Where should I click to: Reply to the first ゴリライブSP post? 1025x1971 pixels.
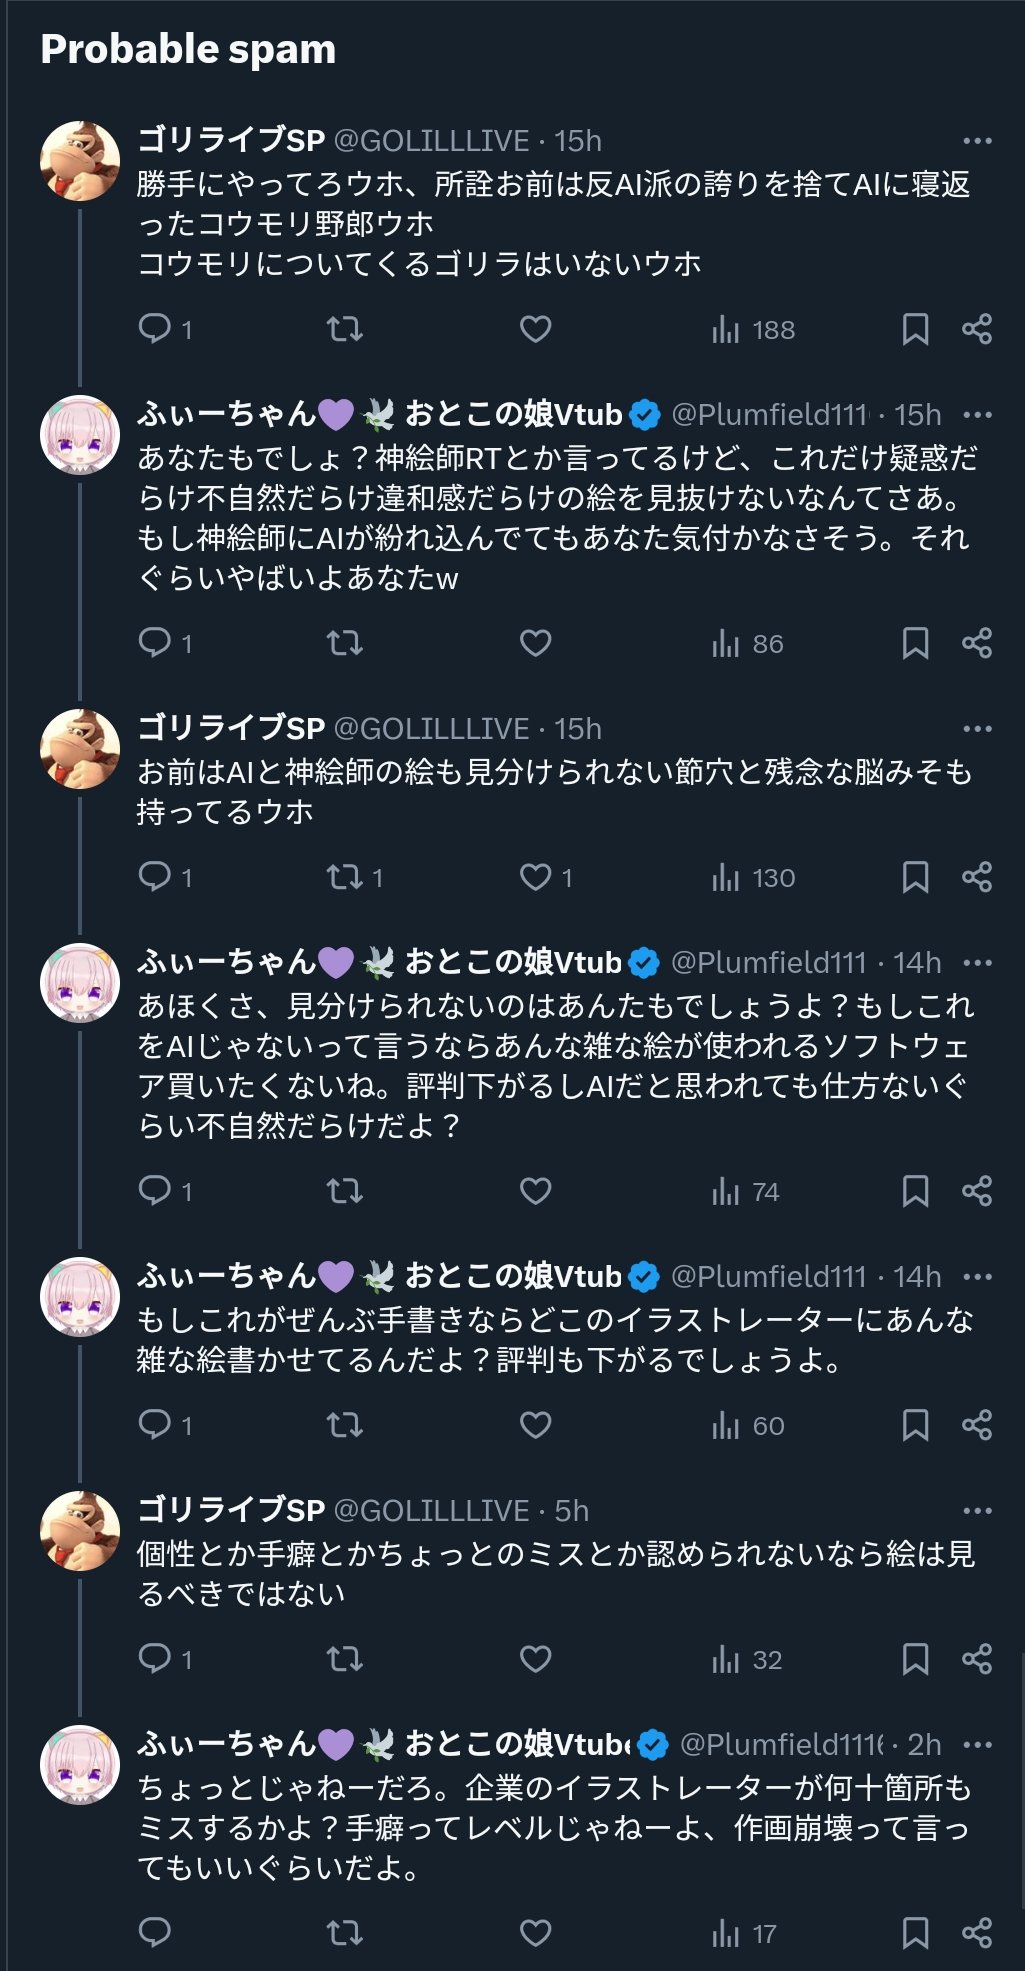[x=155, y=329]
